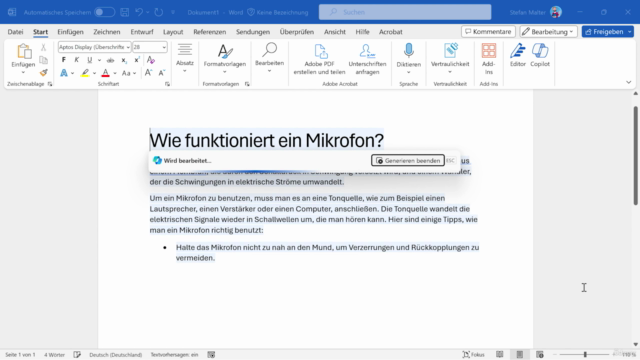
Task: Expand font color dropdown arrow
Action: coord(115,73)
